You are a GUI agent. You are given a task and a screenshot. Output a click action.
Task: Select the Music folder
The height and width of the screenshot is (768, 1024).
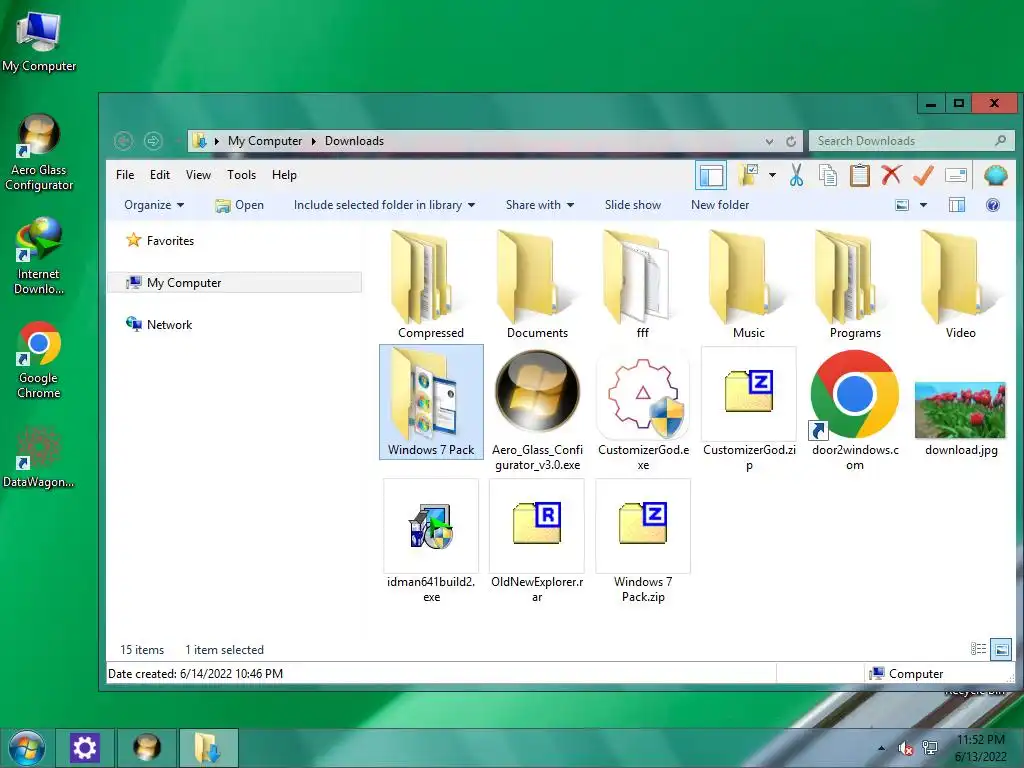748,285
